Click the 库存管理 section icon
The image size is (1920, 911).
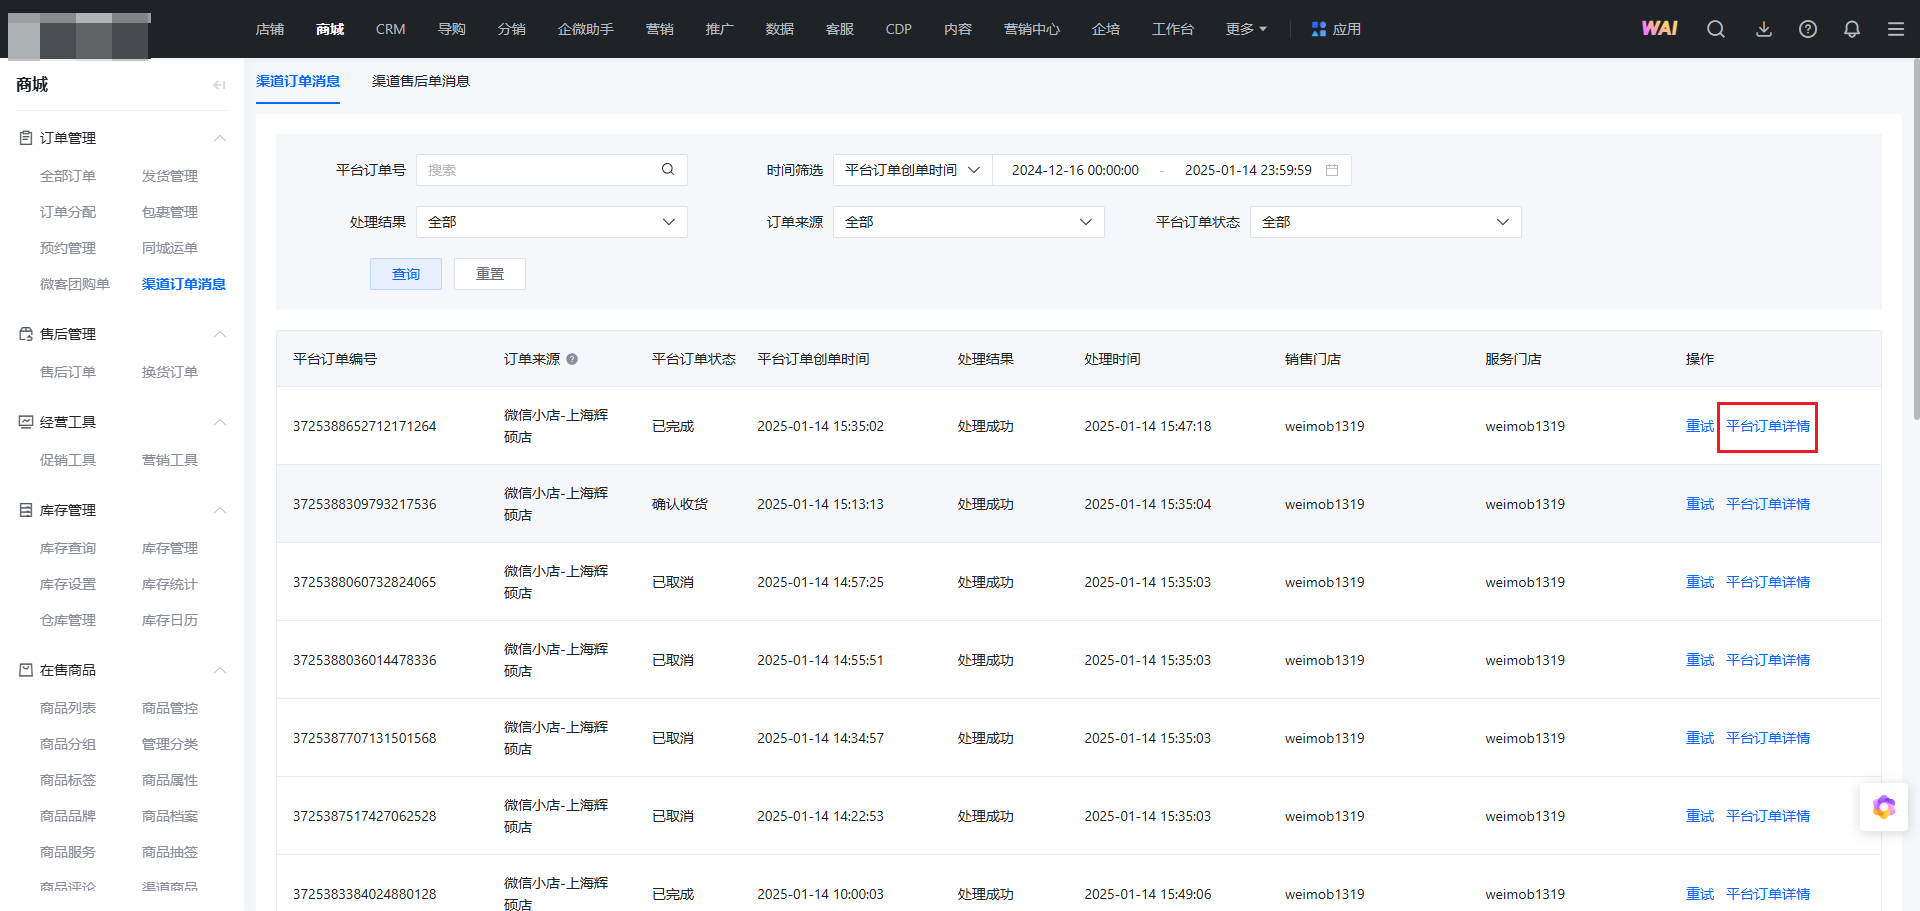(26, 510)
